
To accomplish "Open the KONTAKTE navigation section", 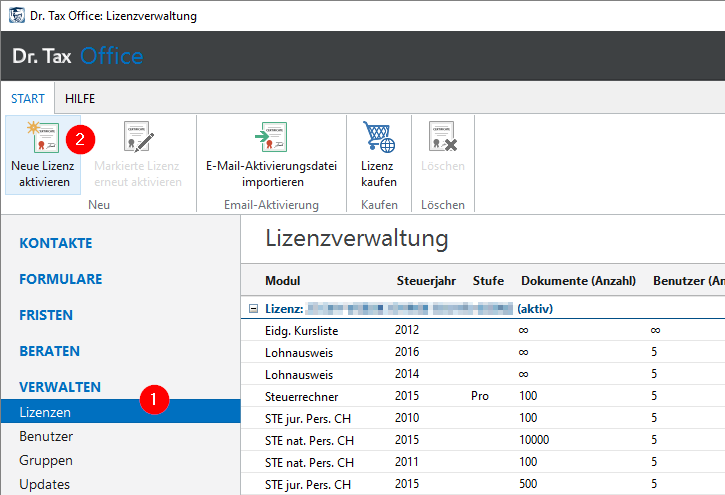I will pyautogui.click(x=56, y=243).
